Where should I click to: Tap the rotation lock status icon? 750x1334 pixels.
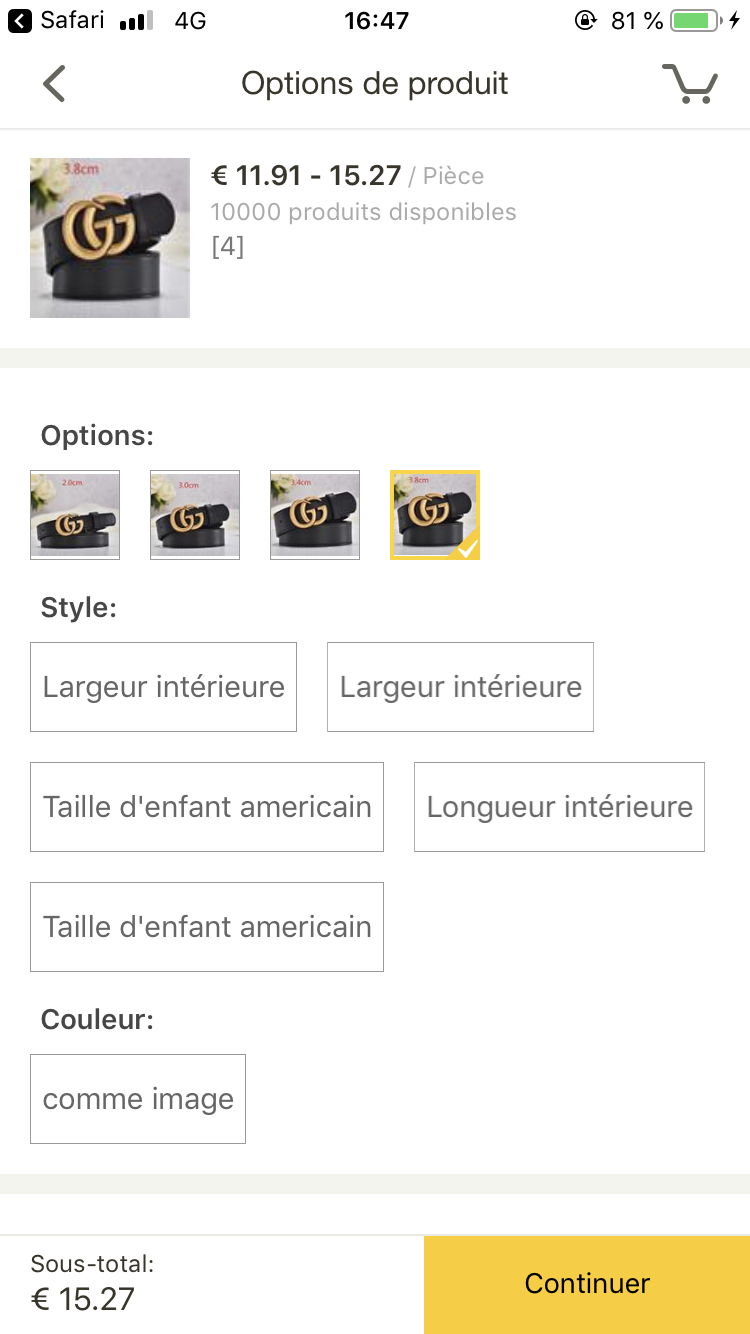(x=586, y=20)
